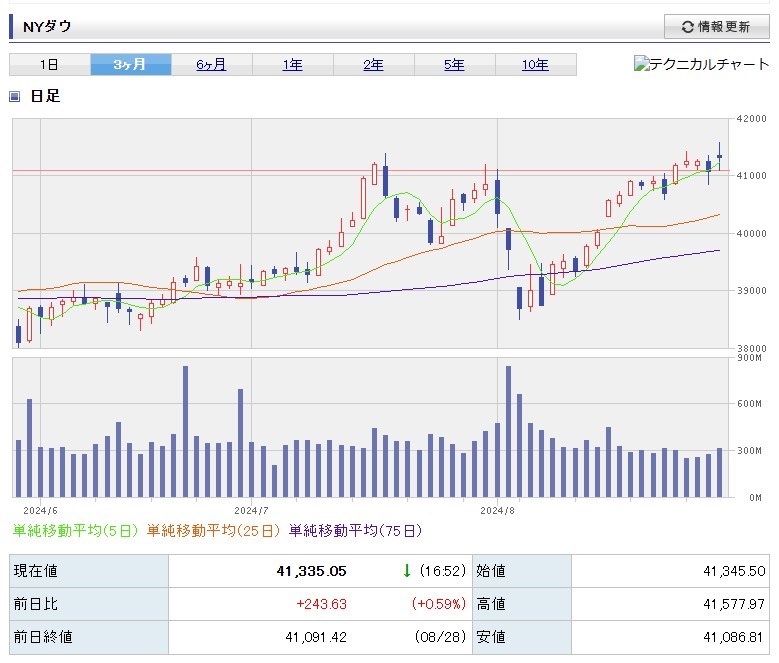
Task: Click the 現在値 value 41,335.05
Action: [x=311, y=571]
